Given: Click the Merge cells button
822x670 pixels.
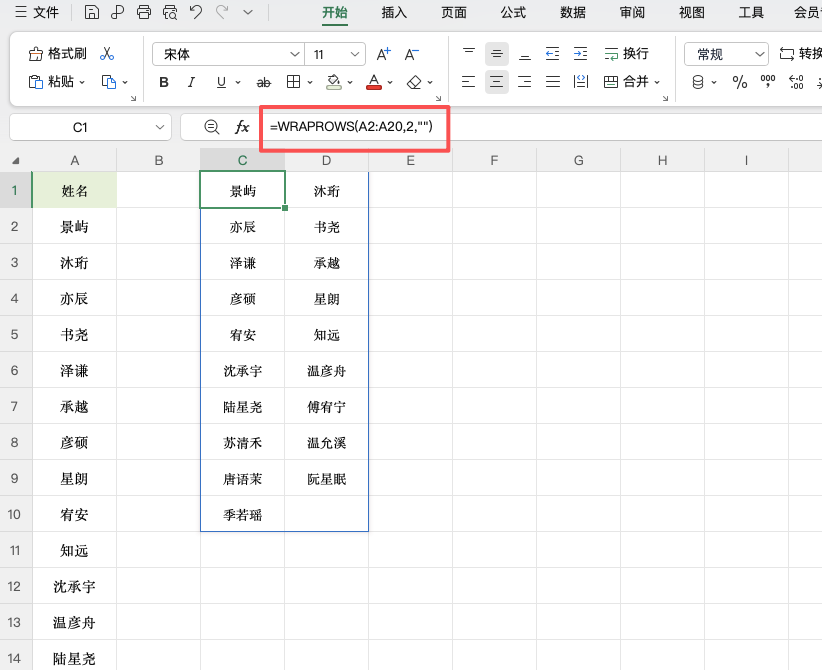Looking at the screenshot, I should tap(626, 82).
